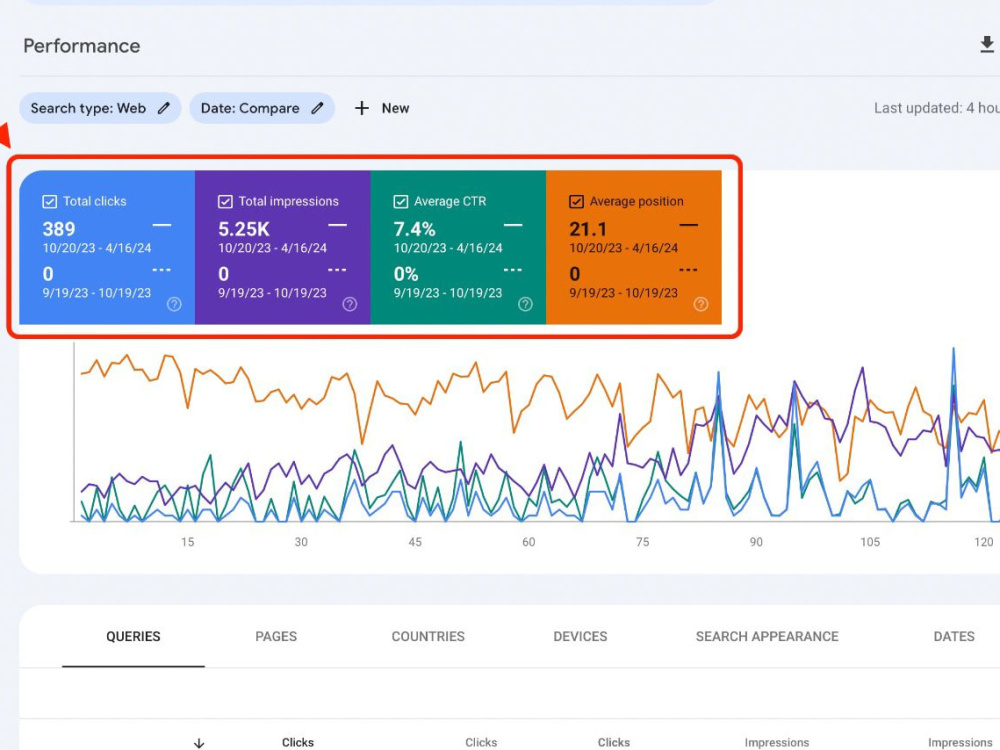
Task: Open help icon on Average position card
Action: coord(700,304)
